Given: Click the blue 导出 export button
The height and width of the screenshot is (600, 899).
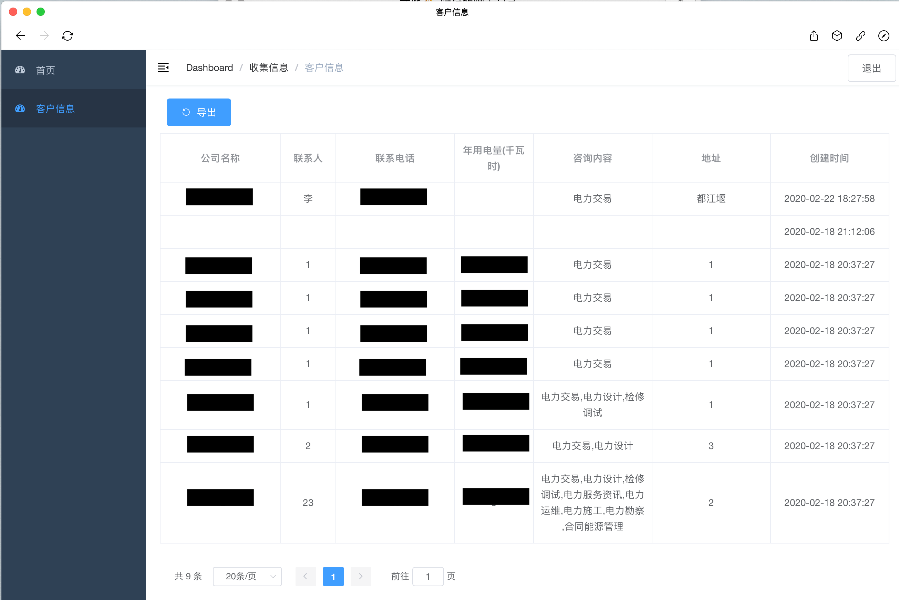Looking at the screenshot, I should click(198, 112).
